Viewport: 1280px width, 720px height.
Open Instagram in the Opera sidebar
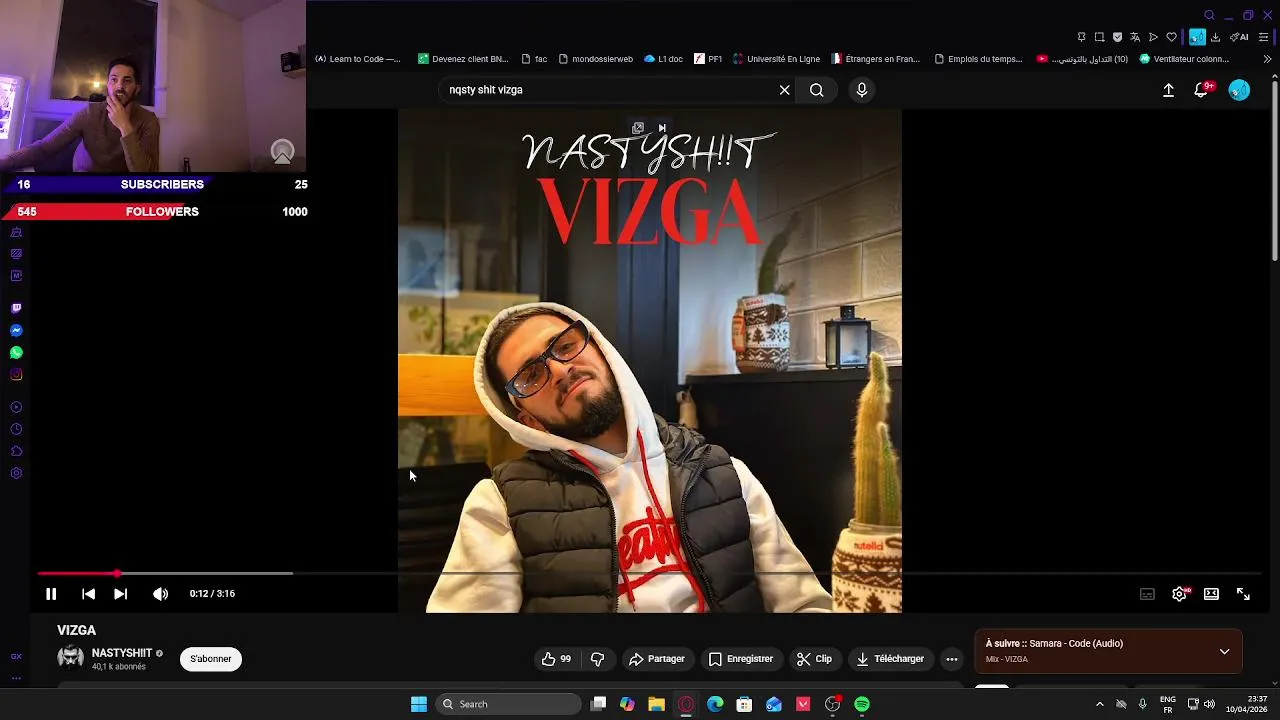16,374
